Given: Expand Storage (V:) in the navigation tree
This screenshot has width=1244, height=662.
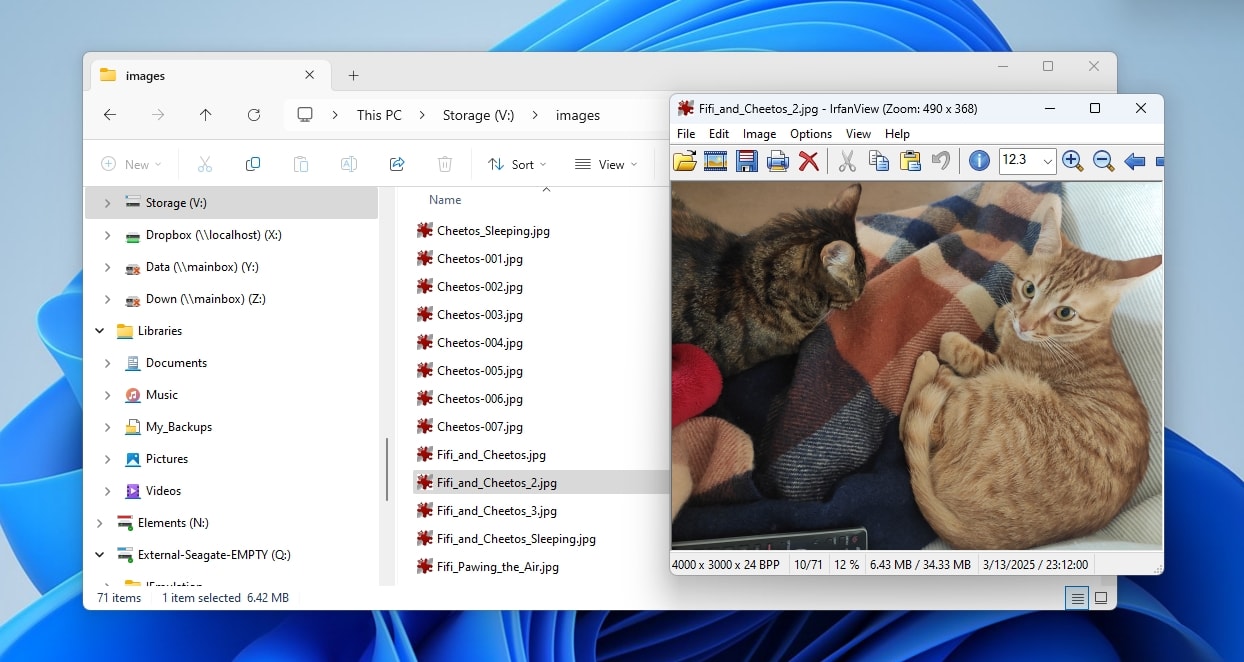Looking at the screenshot, I should coord(108,203).
